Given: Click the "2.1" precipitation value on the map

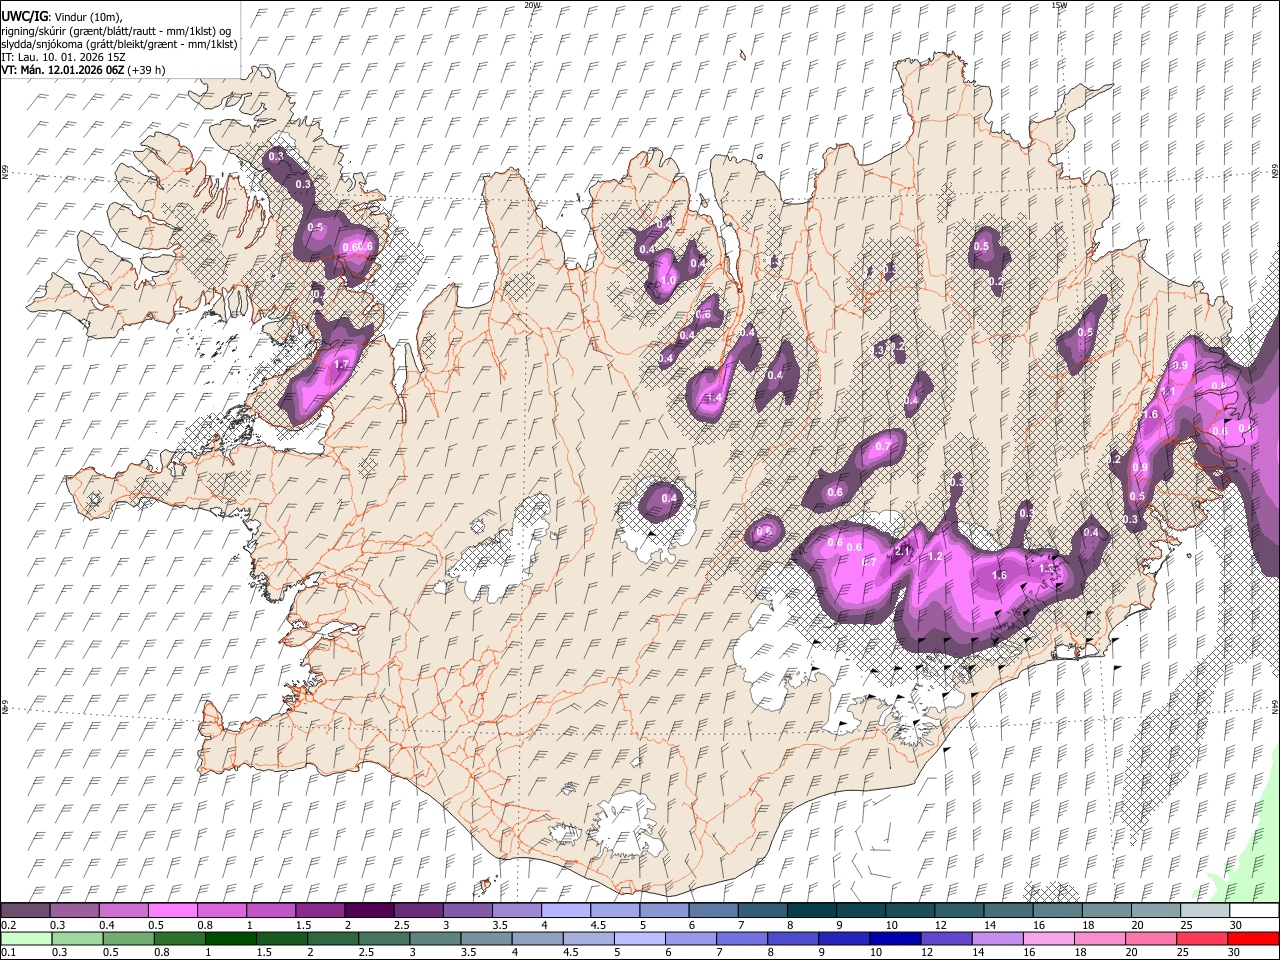Looking at the screenshot, I should 901,551.
